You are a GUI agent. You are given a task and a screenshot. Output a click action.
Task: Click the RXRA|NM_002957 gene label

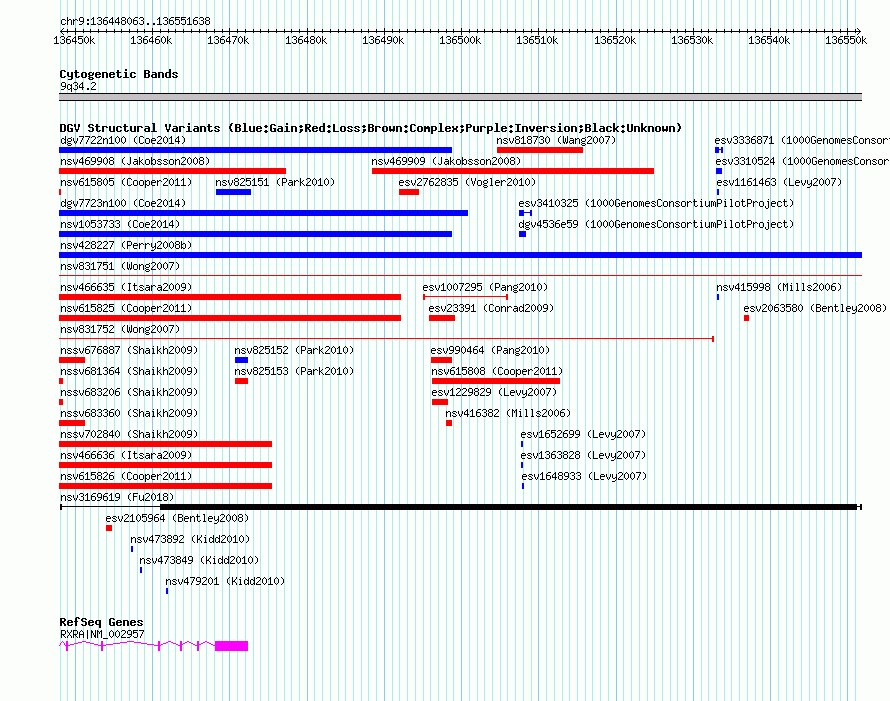click(102, 634)
